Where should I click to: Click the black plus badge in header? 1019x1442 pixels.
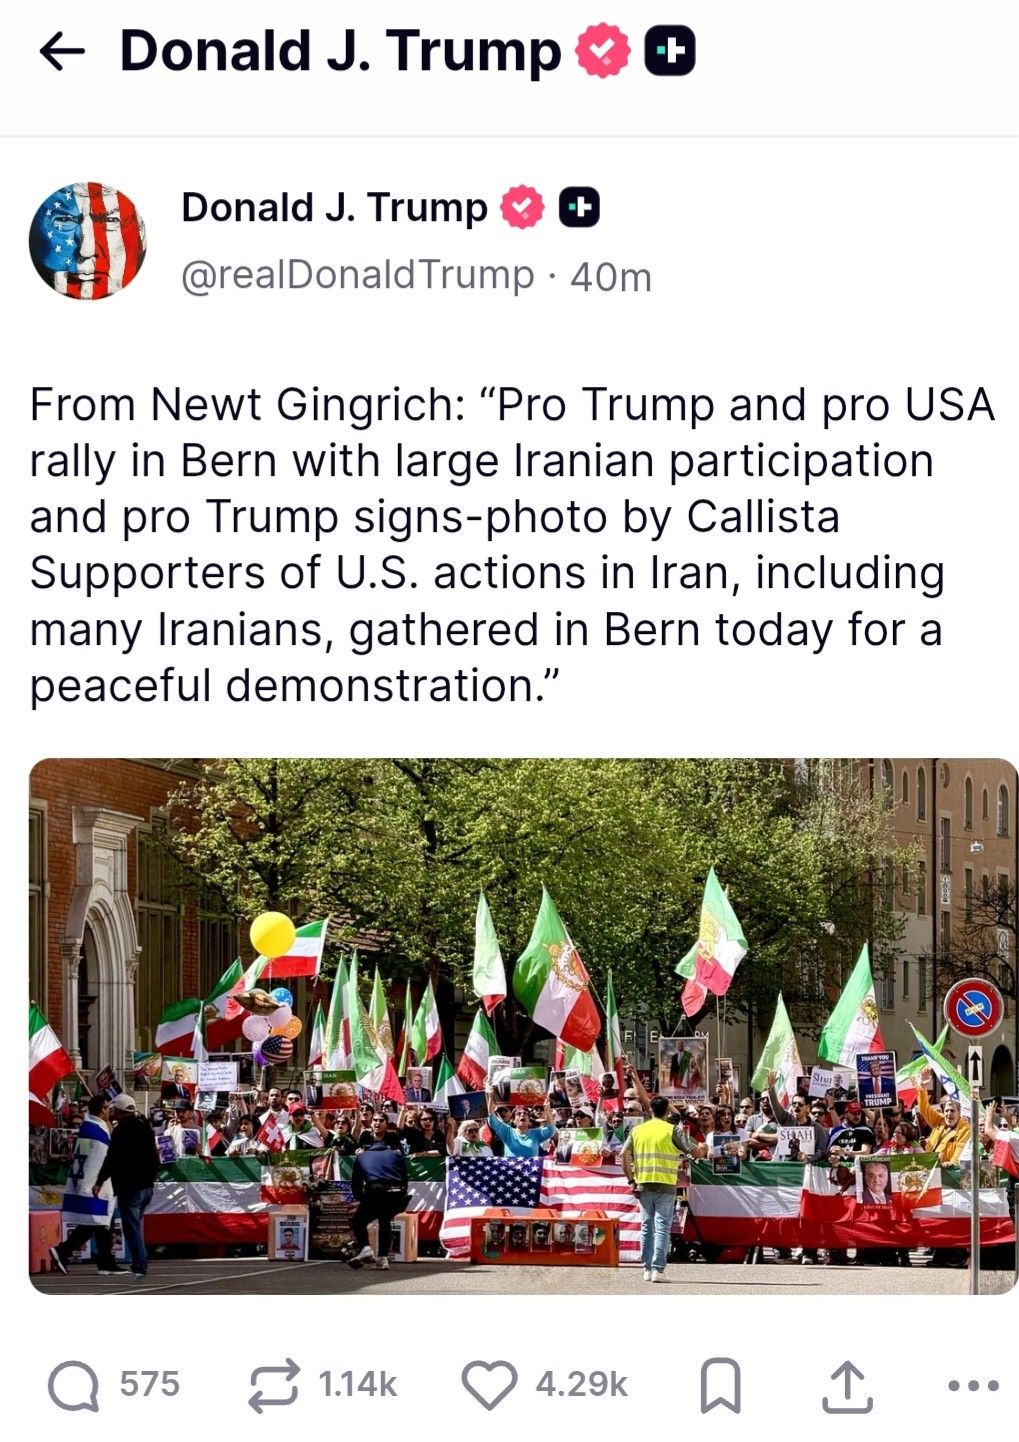coord(669,52)
